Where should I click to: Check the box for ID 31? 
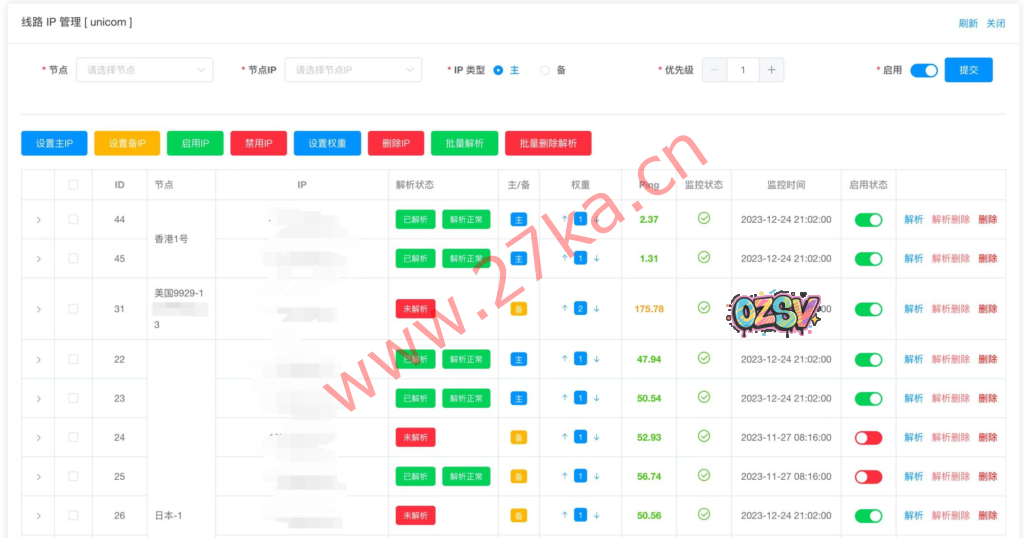tap(73, 309)
